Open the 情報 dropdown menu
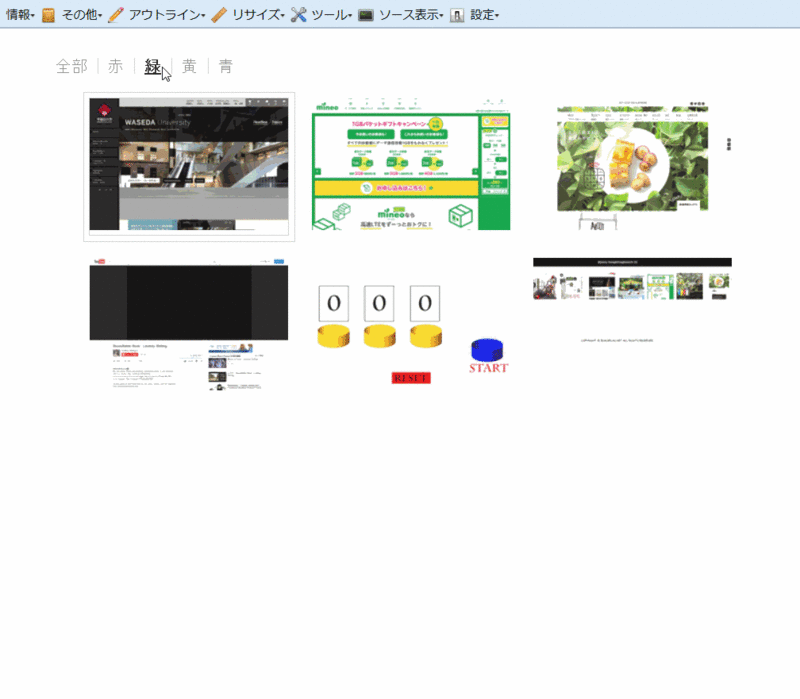 point(18,14)
